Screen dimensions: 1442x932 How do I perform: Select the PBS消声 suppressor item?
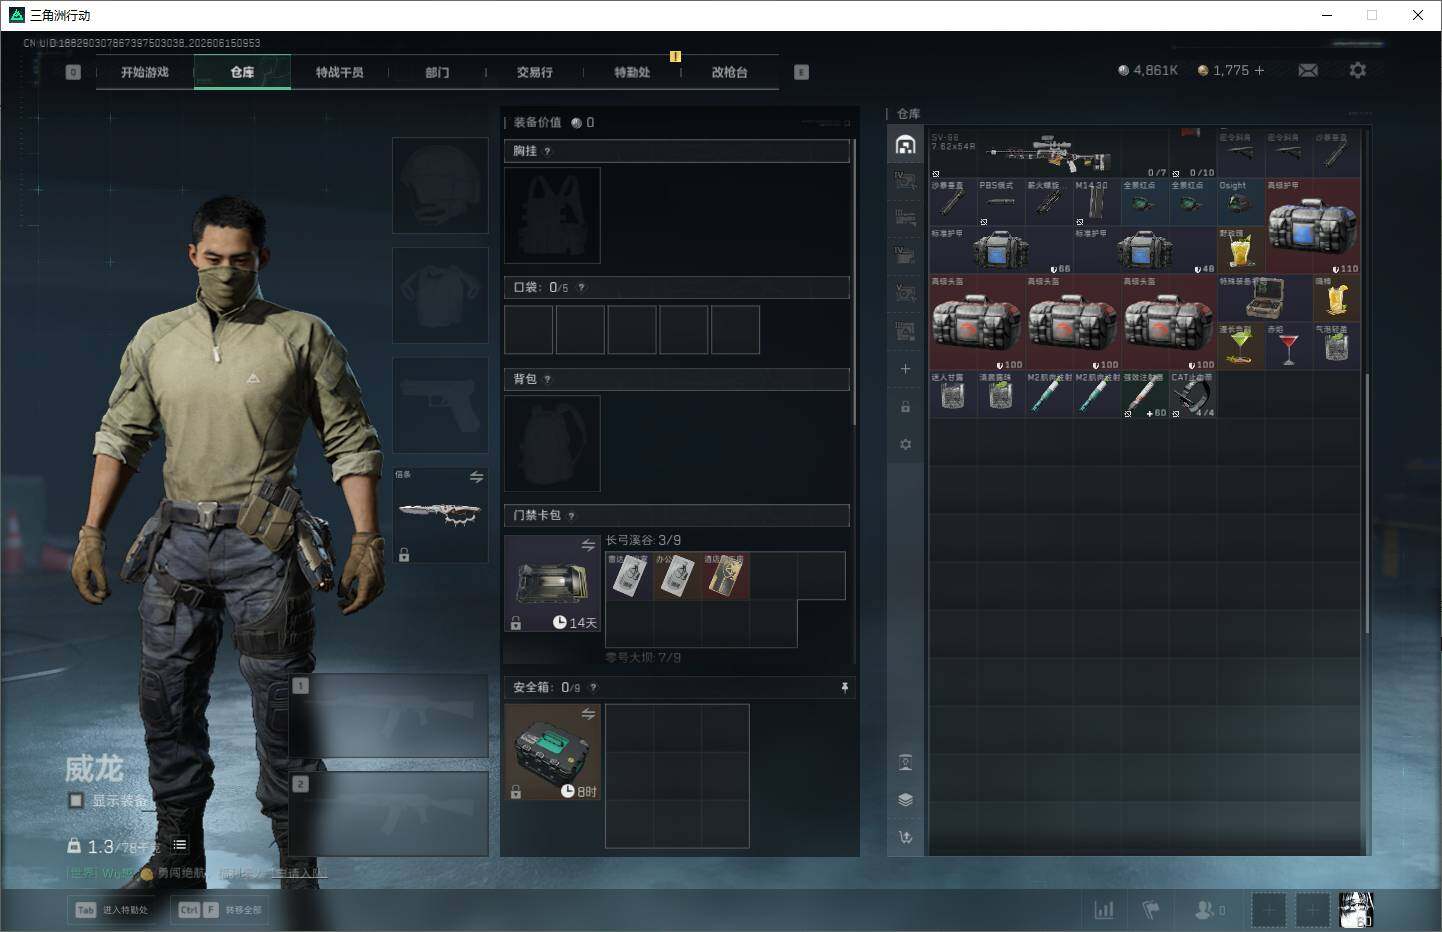(1000, 202)
